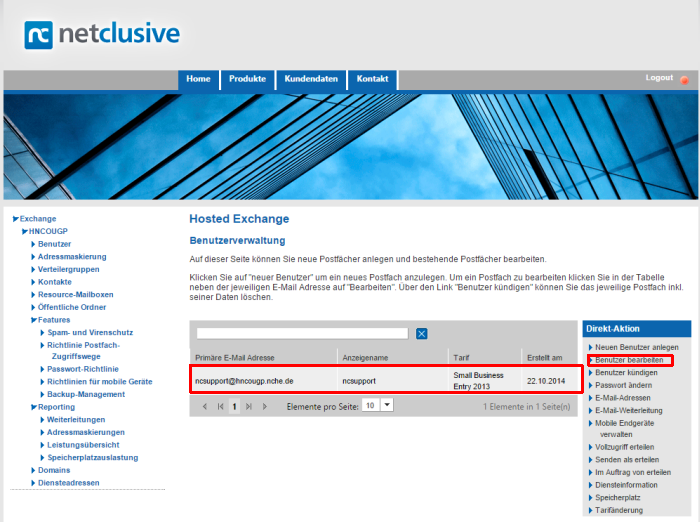Screen dimensions: 700x522
Task: Select page 1 in pager
Action: (234, 407)
